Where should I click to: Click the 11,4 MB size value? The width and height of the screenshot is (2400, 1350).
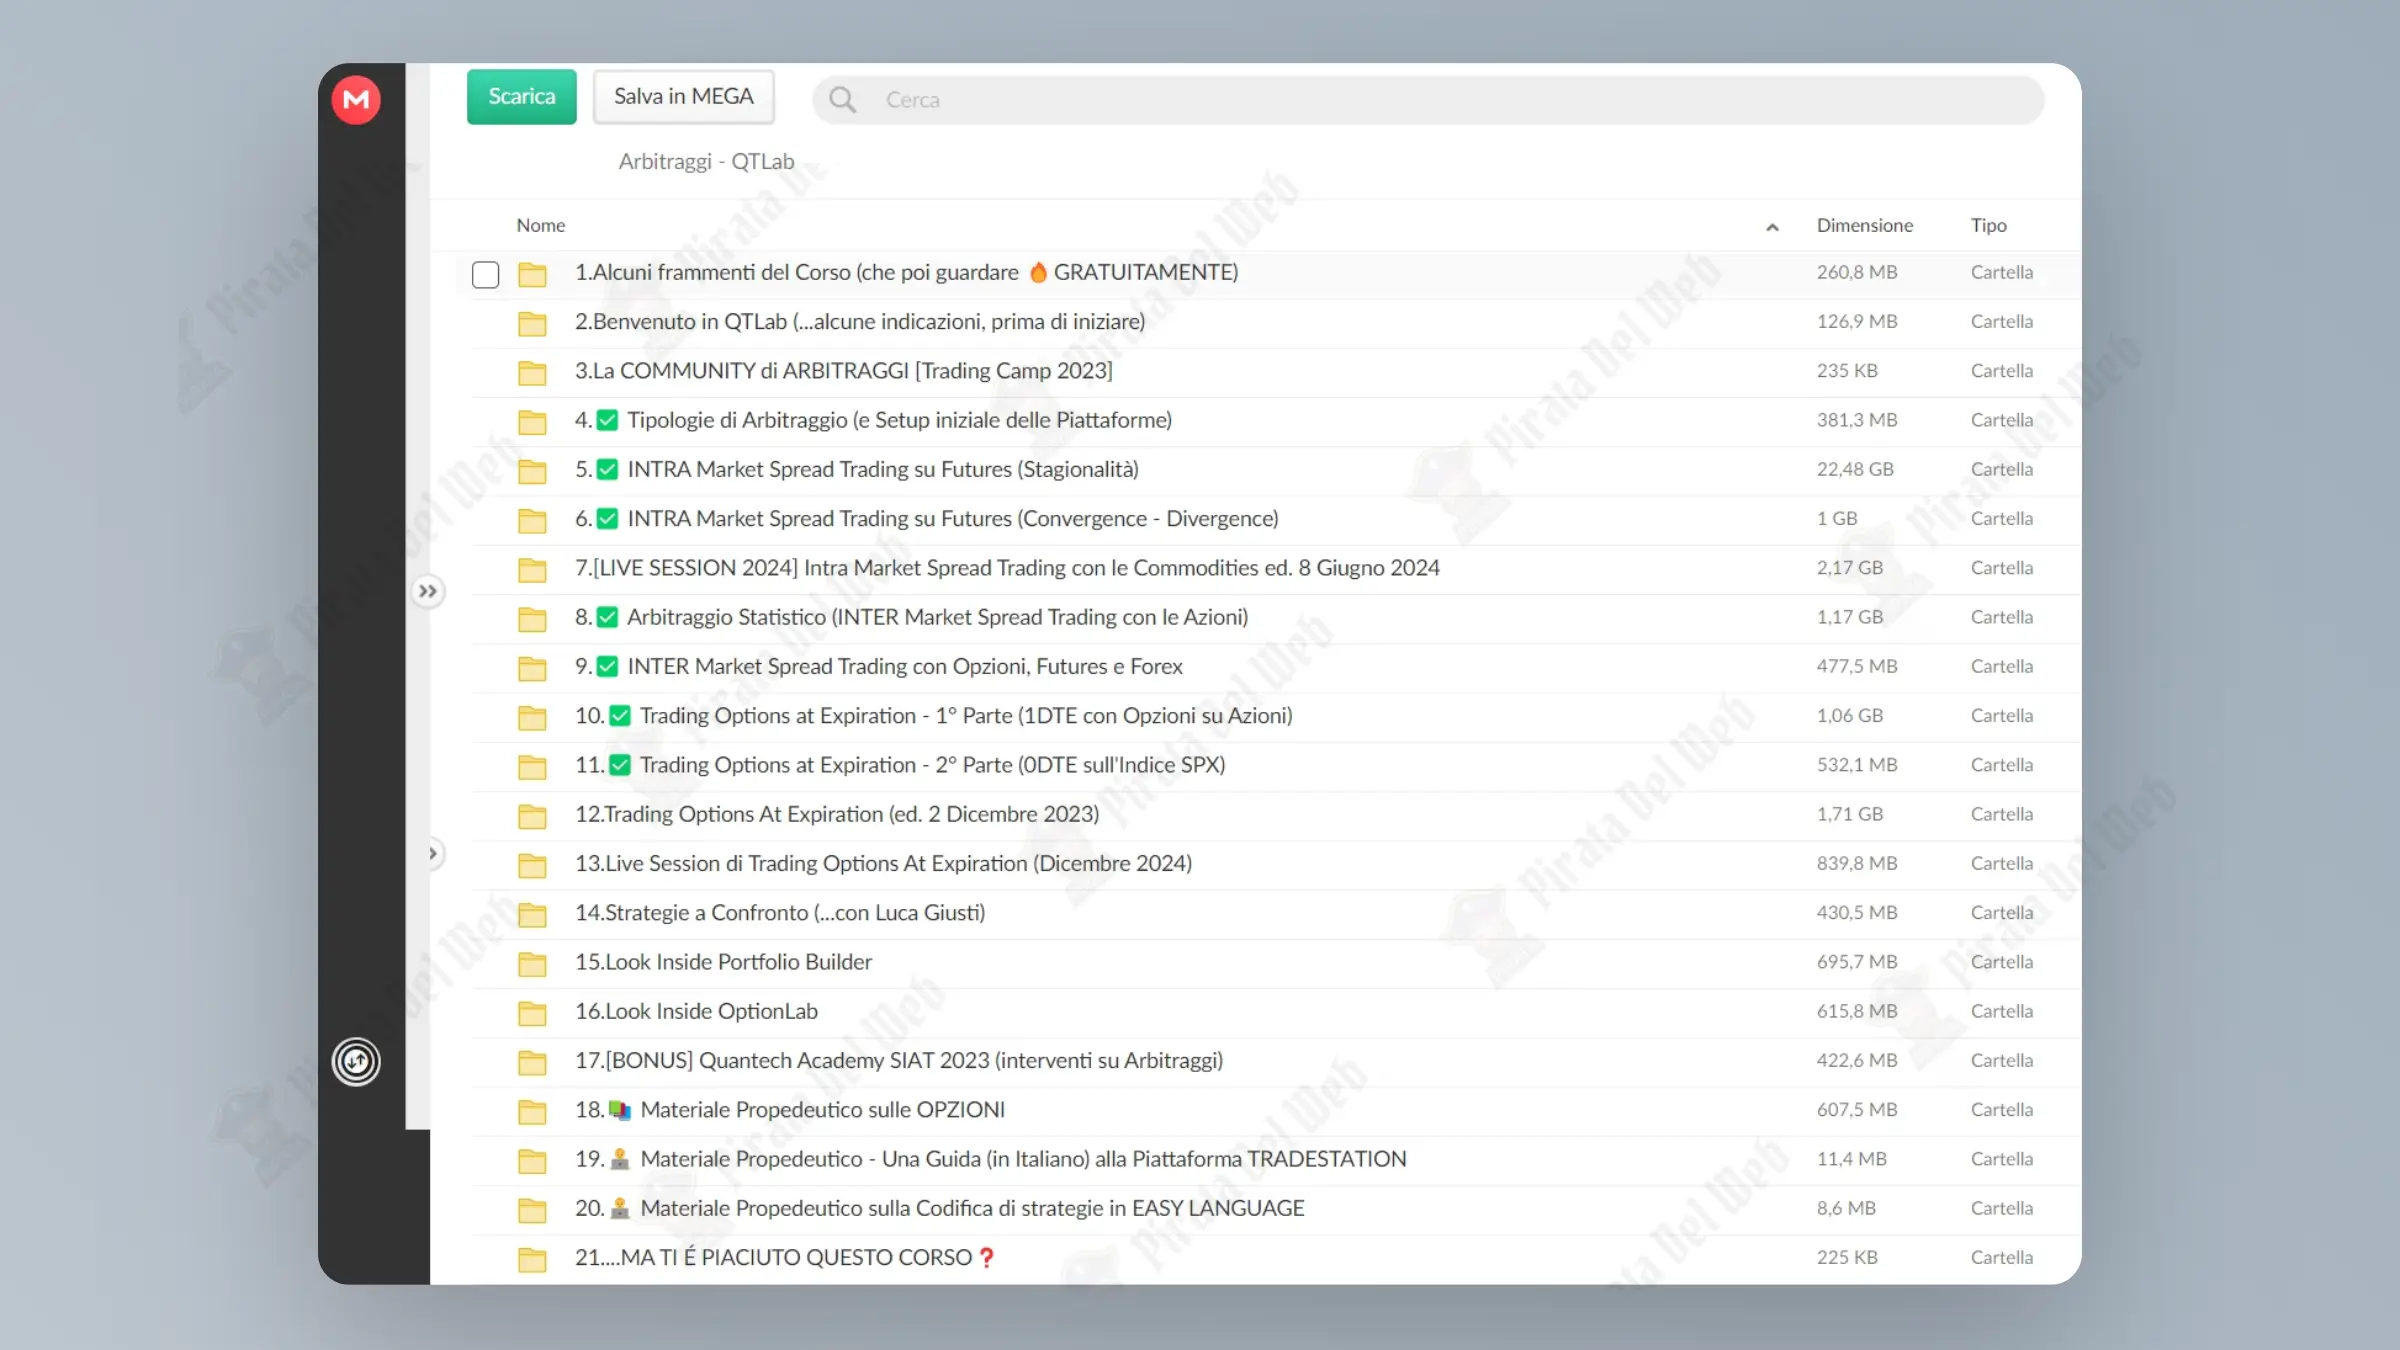click(1852, 1158)
